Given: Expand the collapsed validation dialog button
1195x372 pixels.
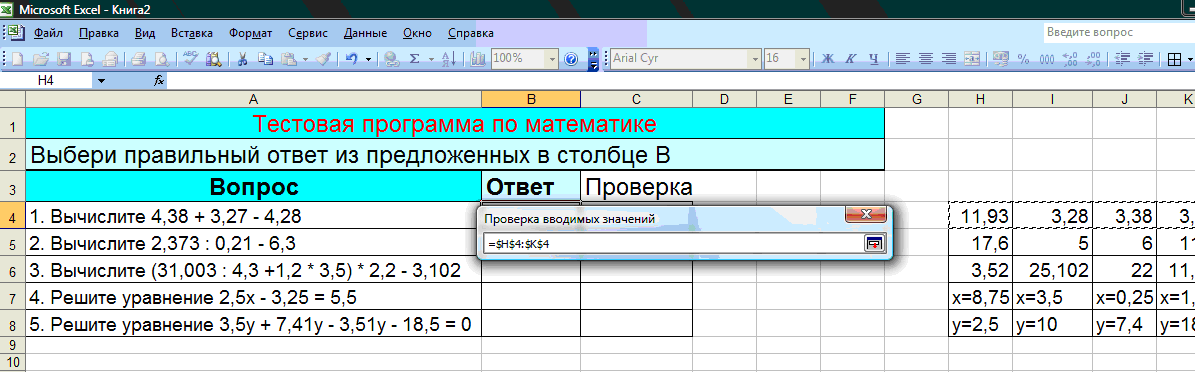Looking at the screenshot, I should click(873, 243).
